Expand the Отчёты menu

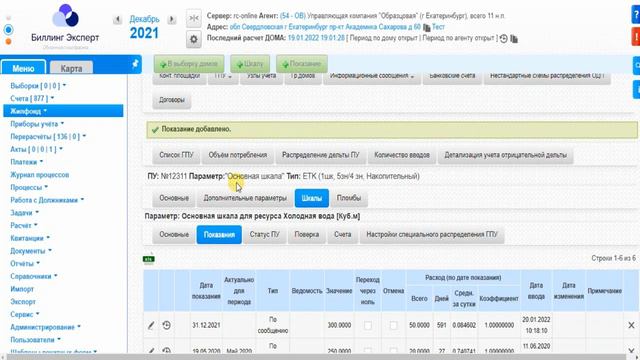pyautogui.click(x=25, y=263)
